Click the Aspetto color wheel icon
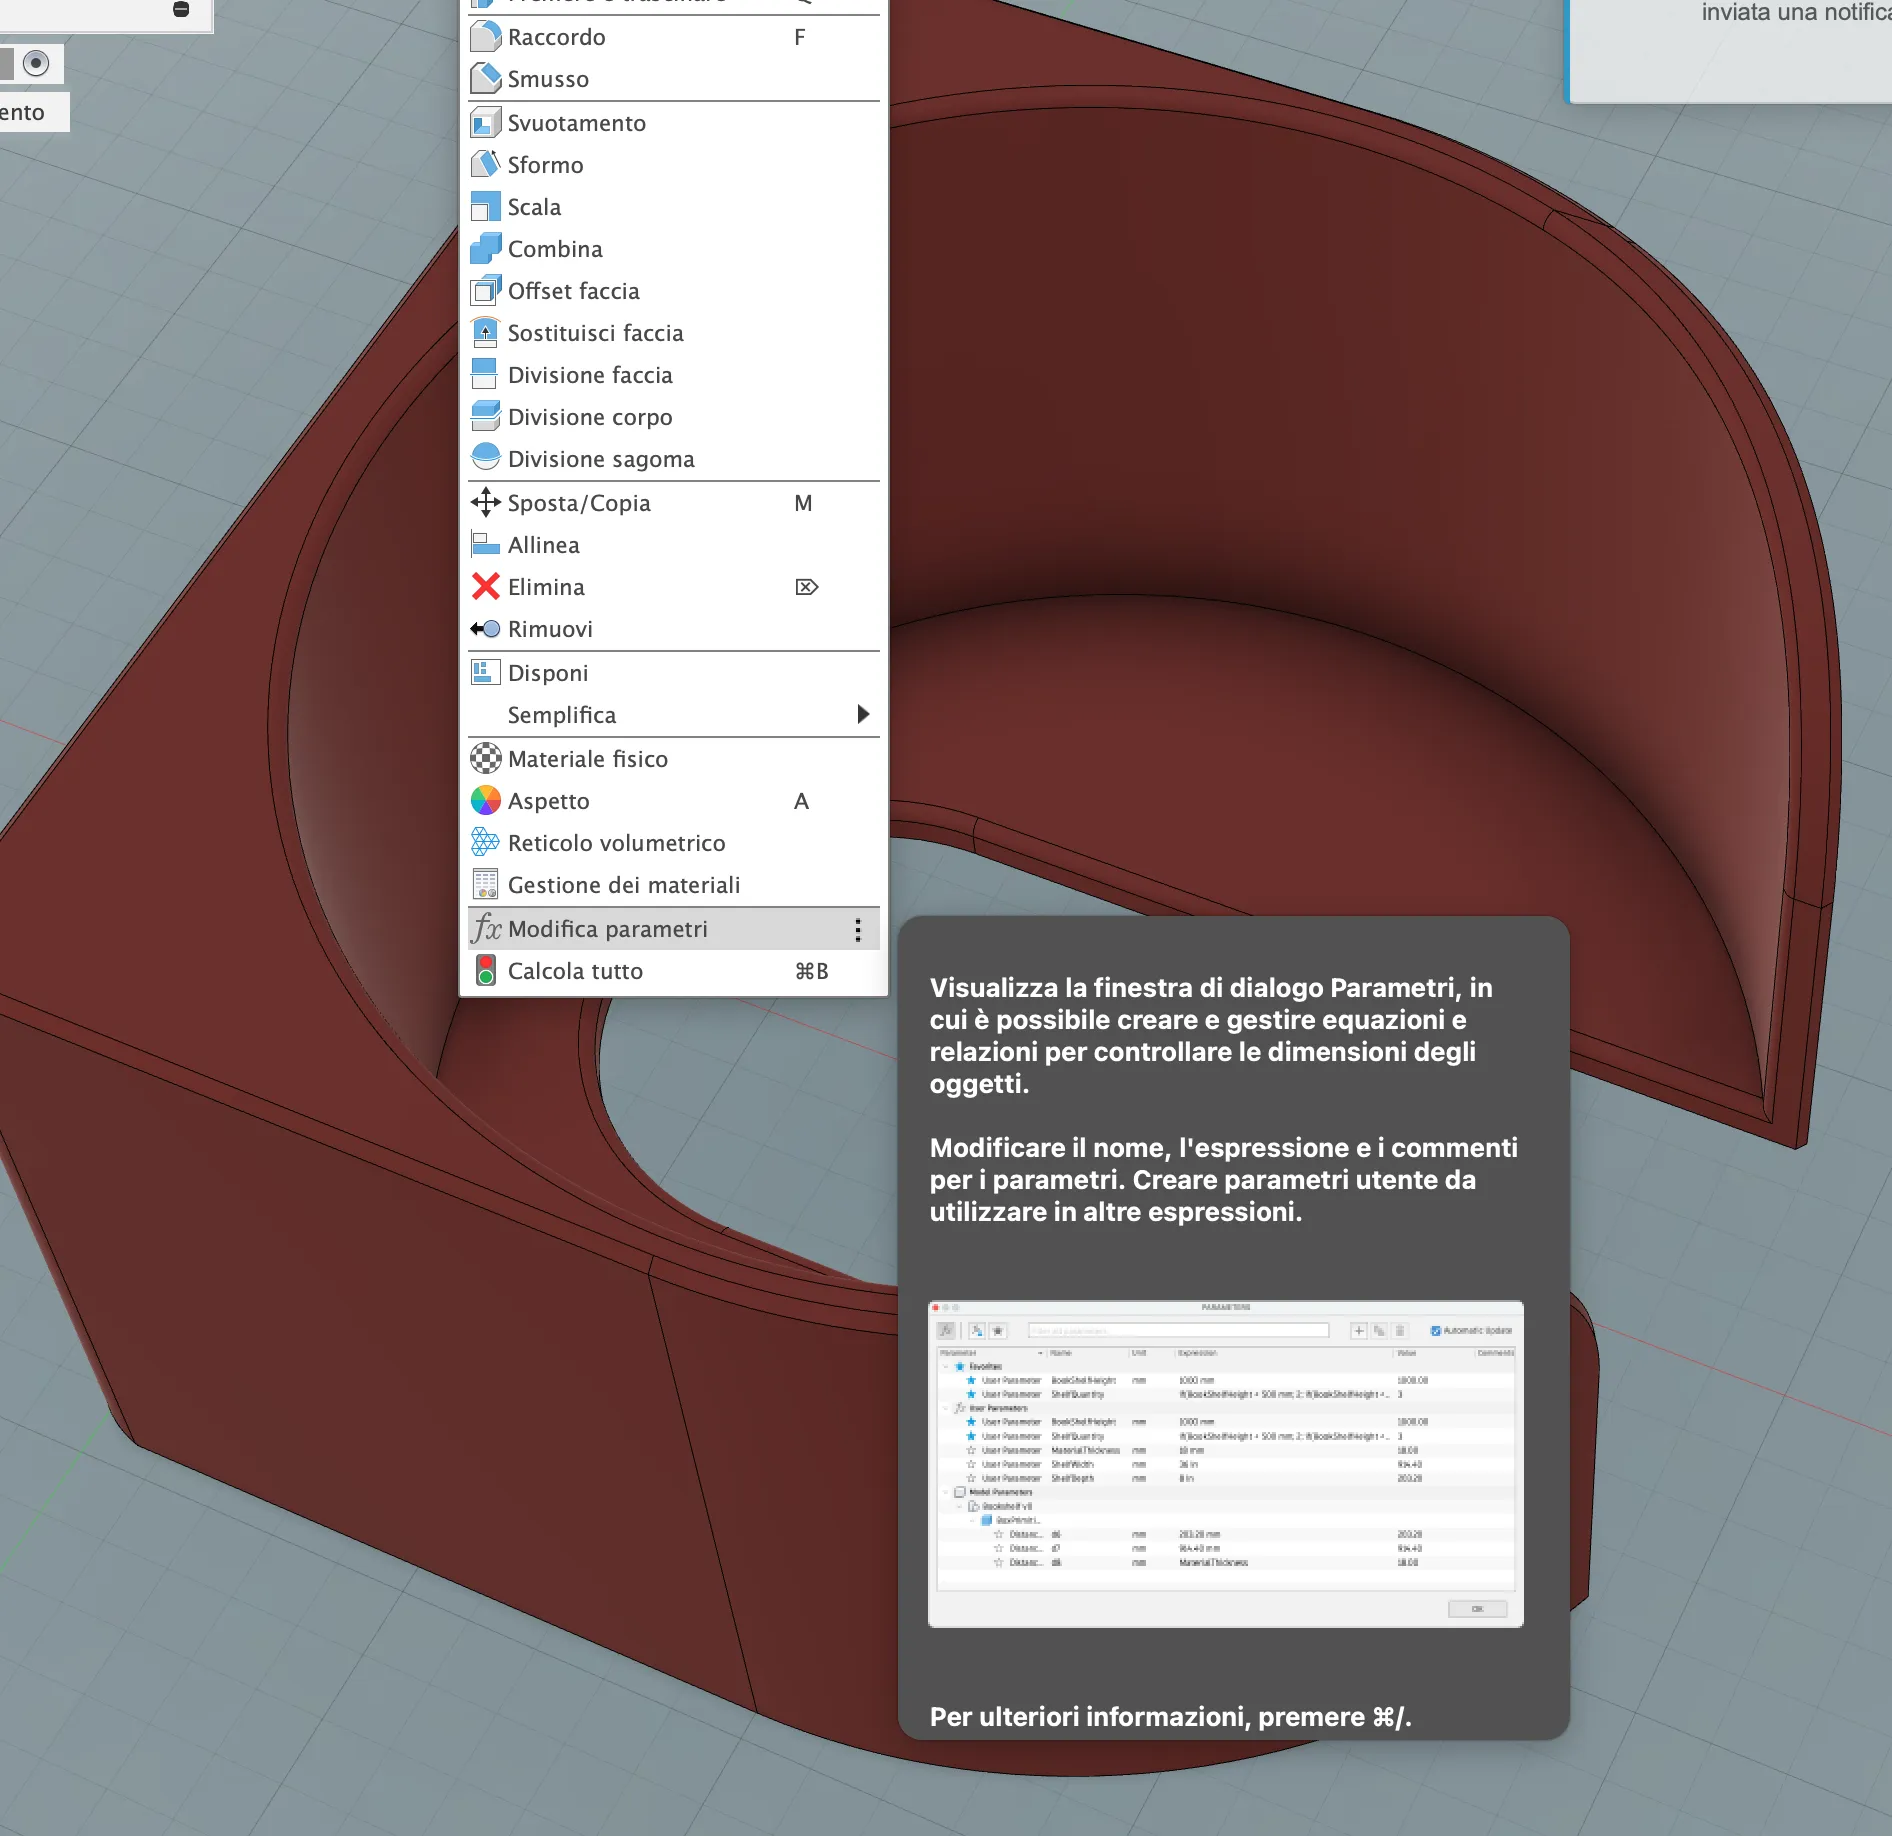 coord(485,801)
